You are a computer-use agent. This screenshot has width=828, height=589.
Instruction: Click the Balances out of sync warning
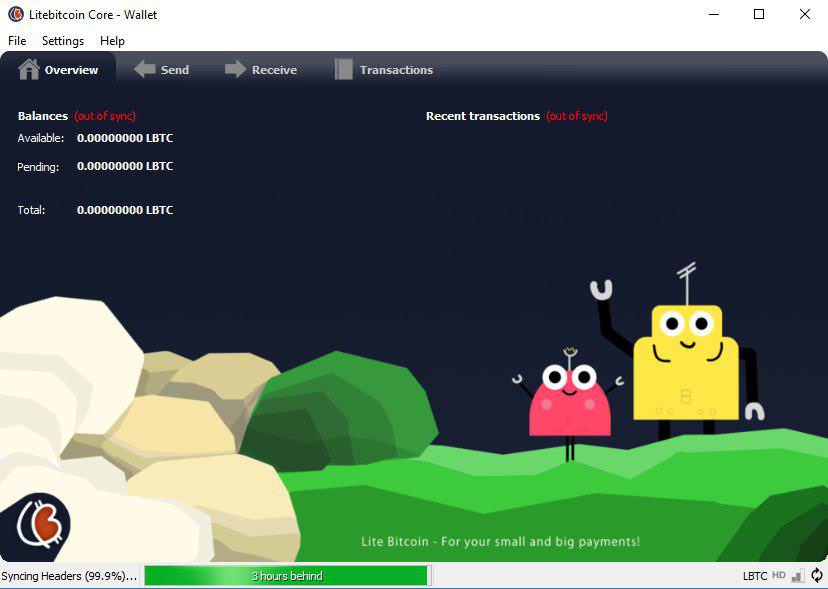[105, 116]
